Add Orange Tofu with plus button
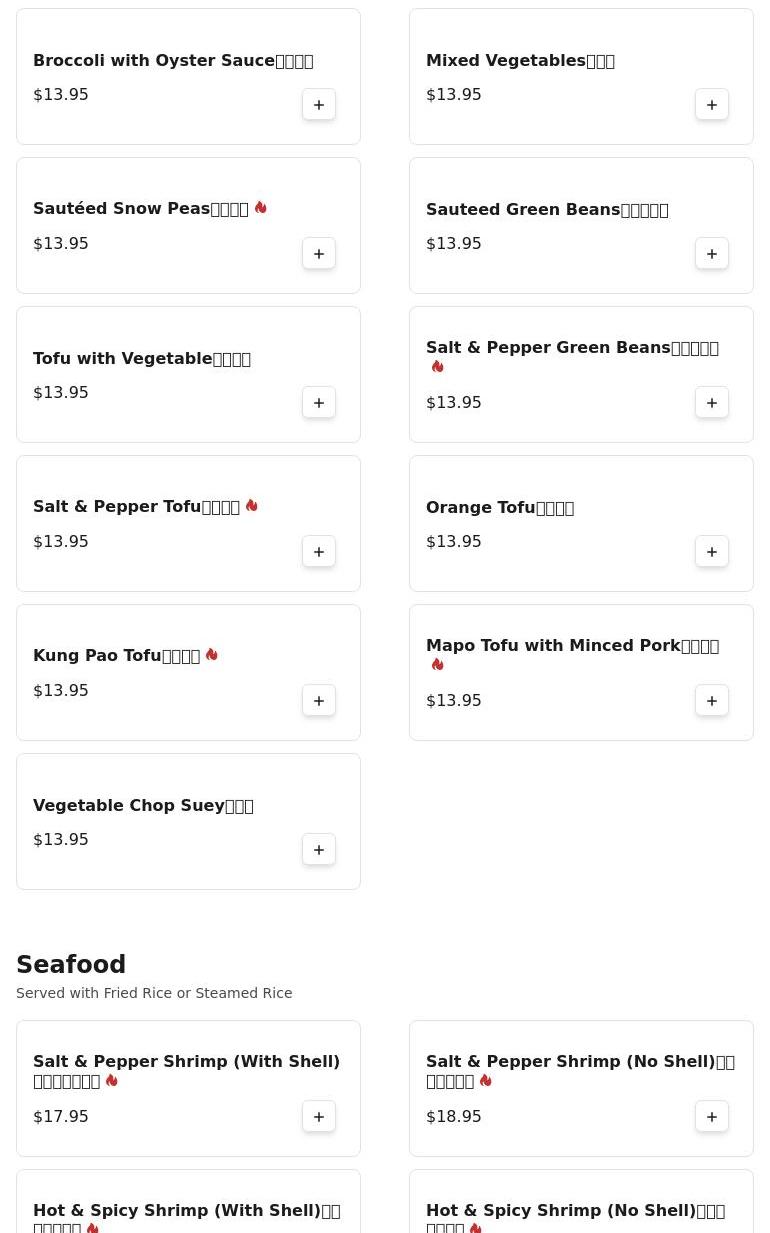The width and height of the screenshot is (770, 1233). coord(712,552)
